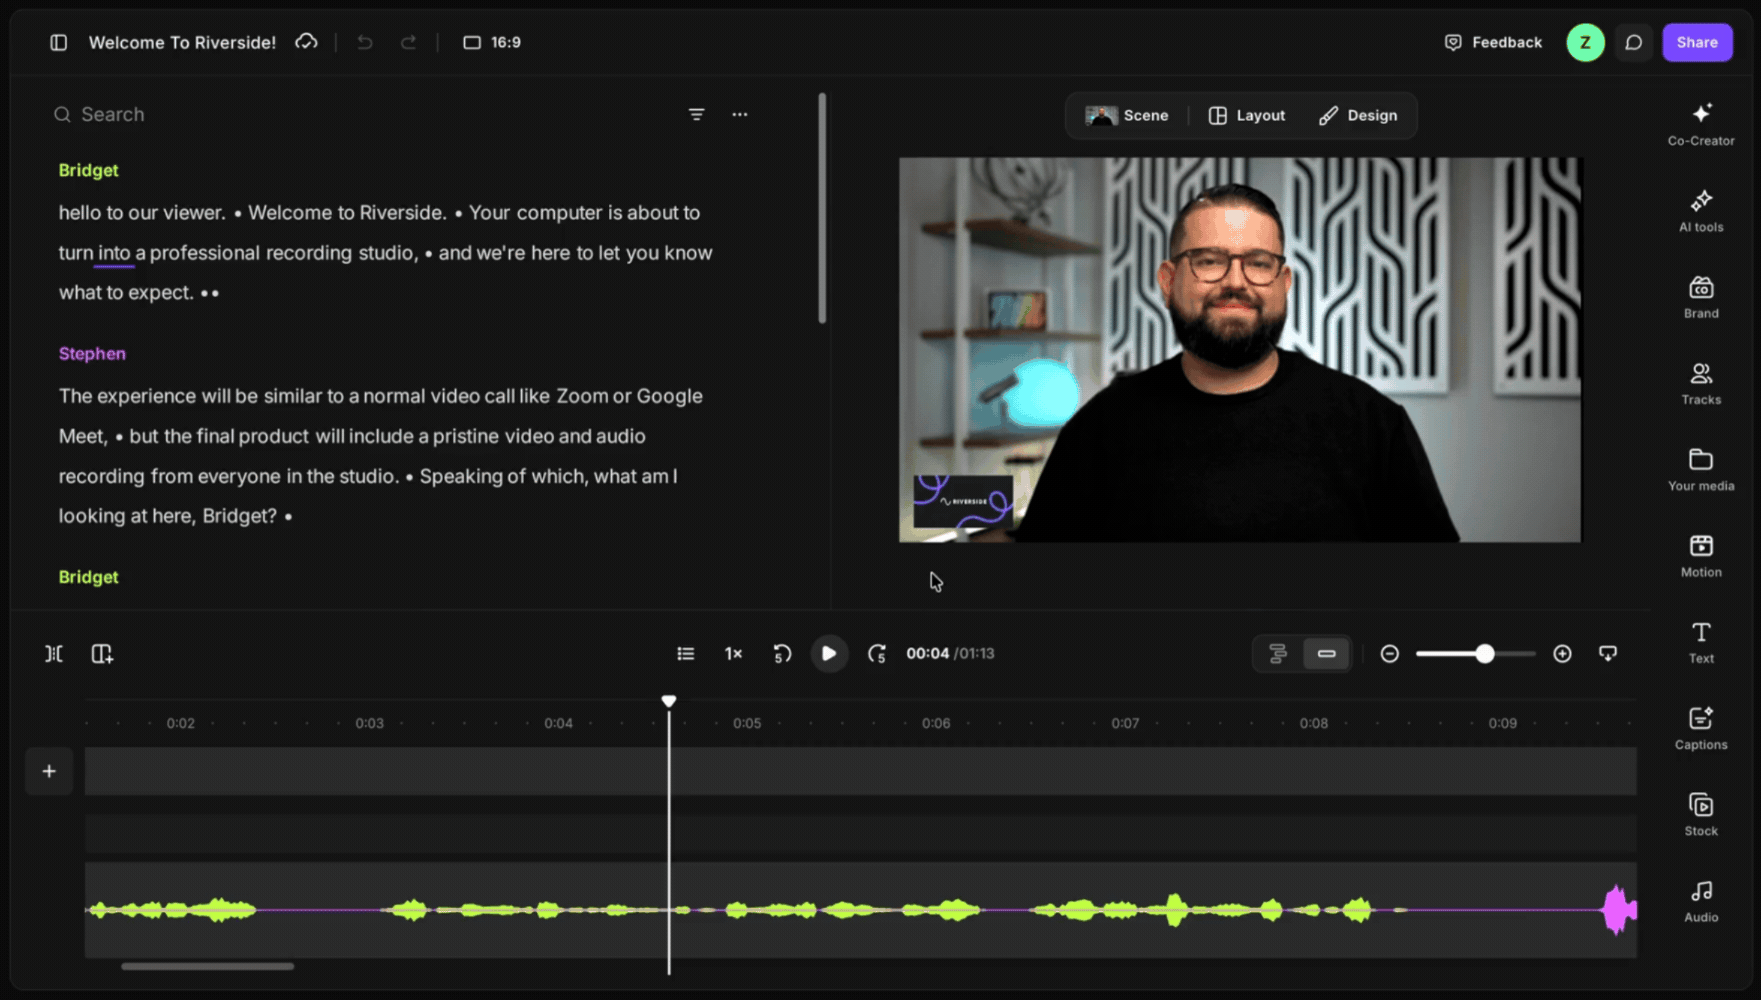The width and height of the screenshot is (1761, 1000).
Task: Open the Text panel
Action: tap(1701, 642)
